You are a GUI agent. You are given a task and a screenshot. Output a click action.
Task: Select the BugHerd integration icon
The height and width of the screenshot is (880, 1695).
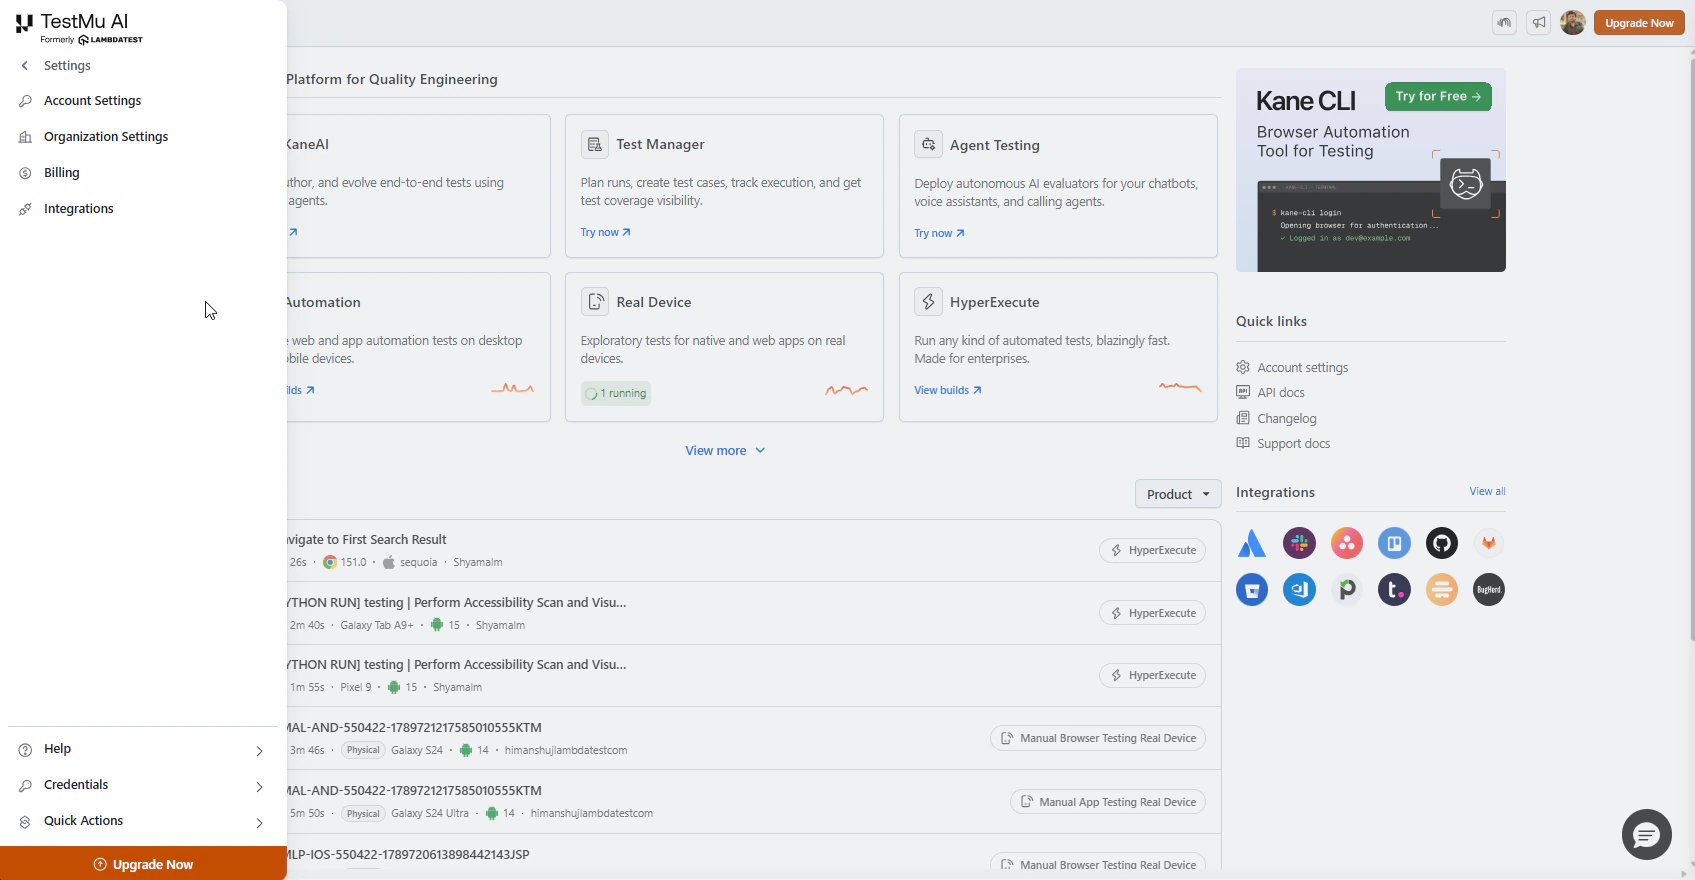pyautogui.click(x=1489, y=590)
